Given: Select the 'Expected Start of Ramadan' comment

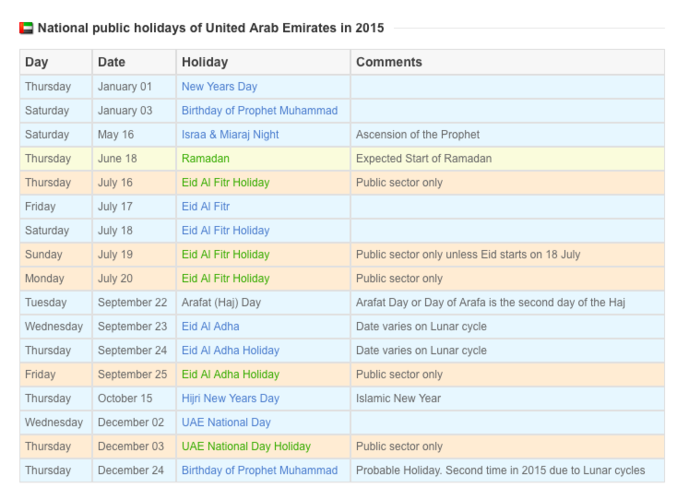Looking at the screenshot, I should pyautogui.click(x=424, y=158).
